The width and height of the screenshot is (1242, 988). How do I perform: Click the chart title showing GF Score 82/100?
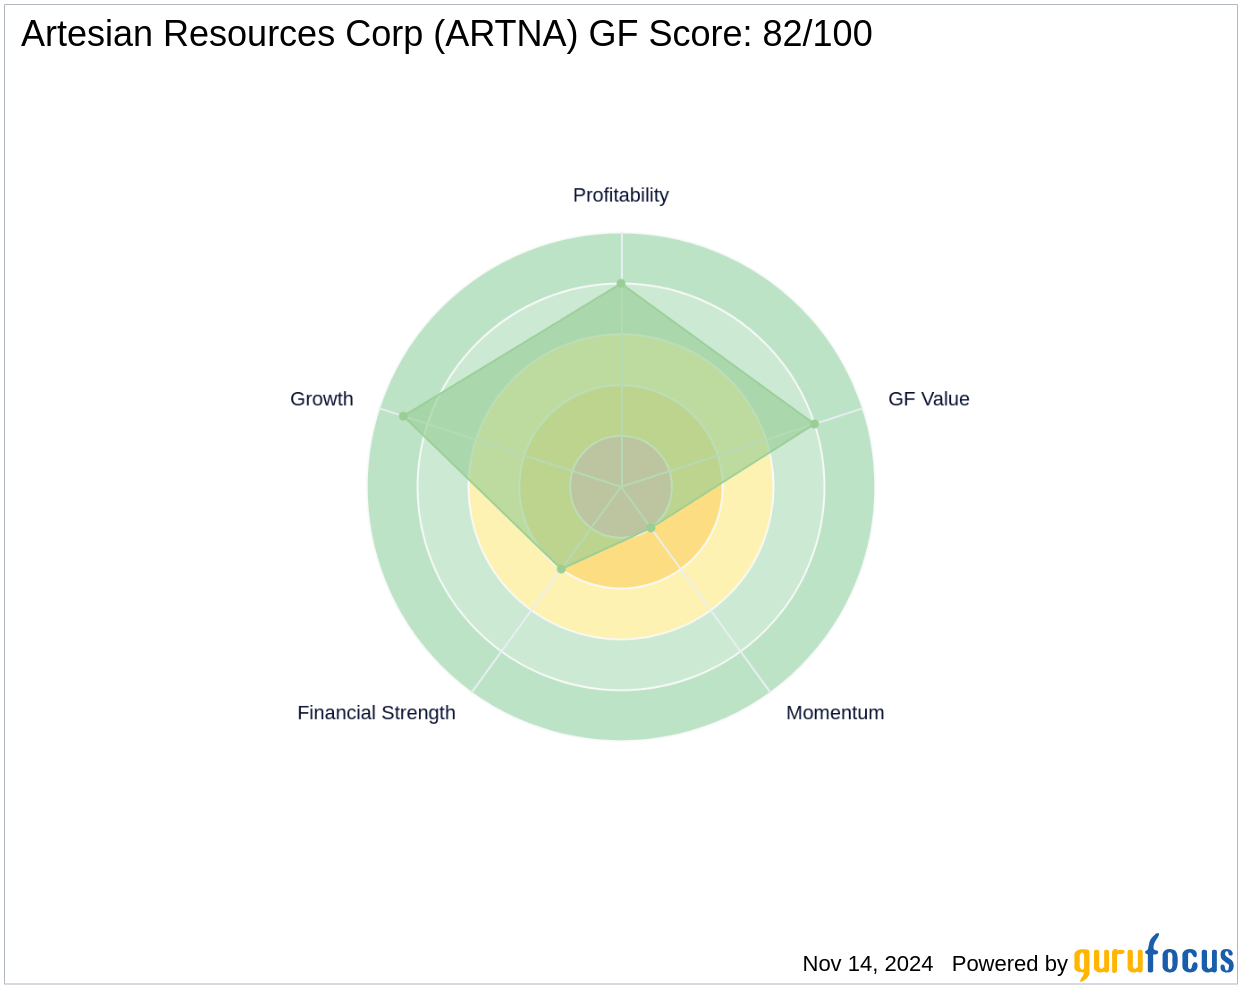pos(446,34)
